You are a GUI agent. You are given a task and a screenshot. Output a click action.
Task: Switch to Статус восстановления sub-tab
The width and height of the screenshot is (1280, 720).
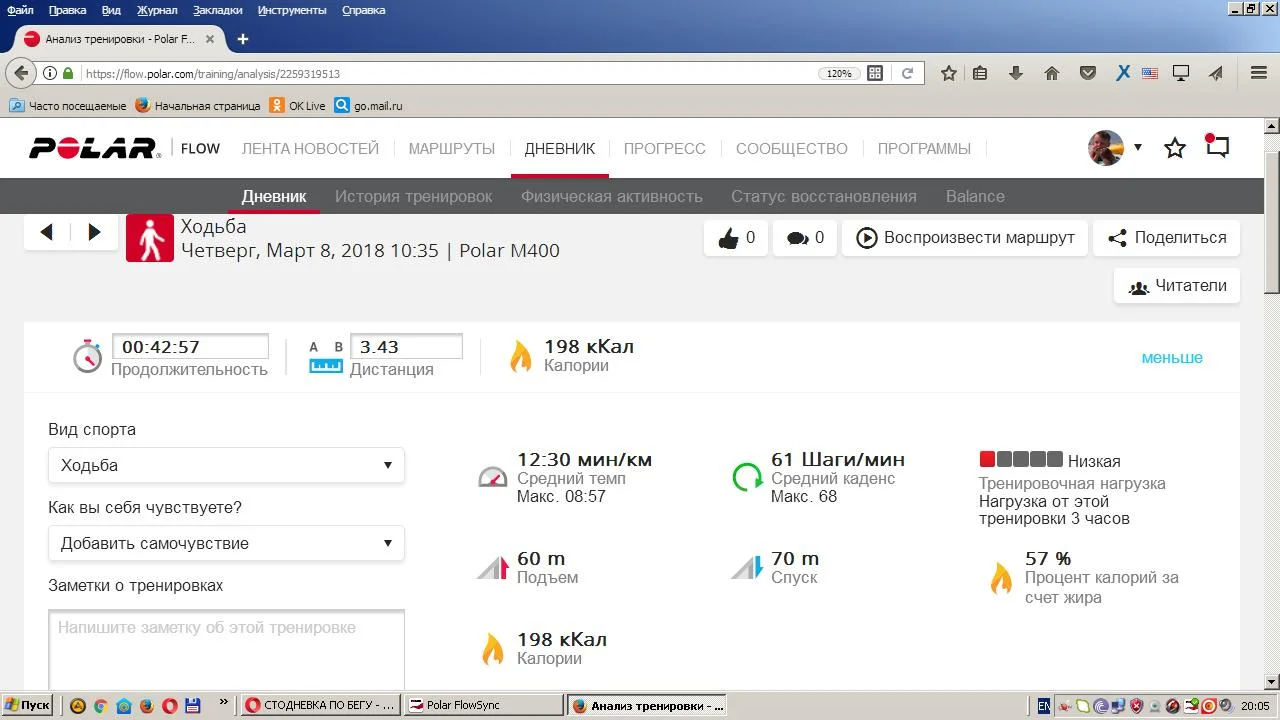(x=824, y=196)
